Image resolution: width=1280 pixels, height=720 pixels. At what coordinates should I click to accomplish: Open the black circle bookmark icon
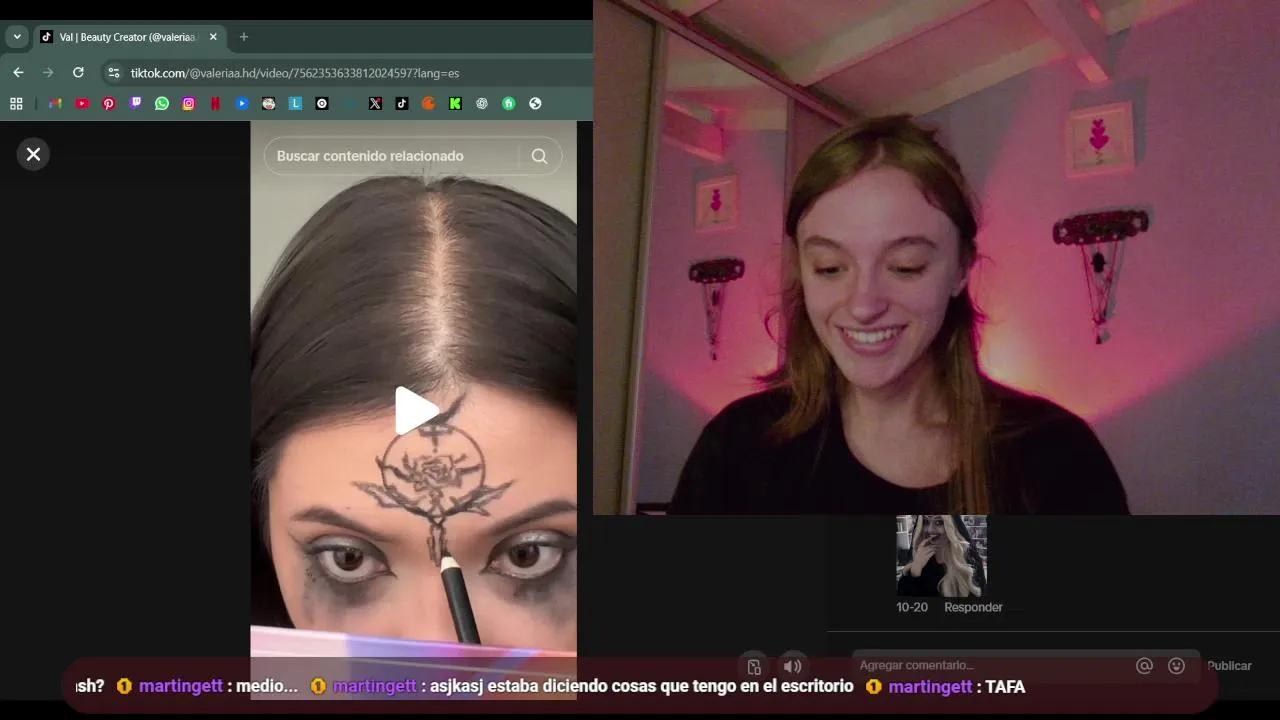point(322,103)
